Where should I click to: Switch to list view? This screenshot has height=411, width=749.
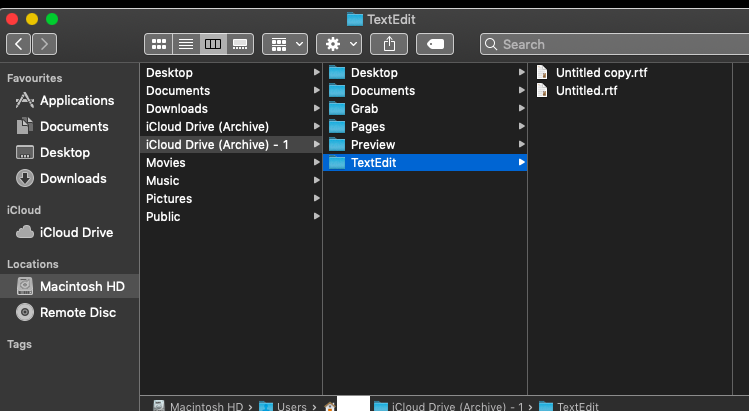(186, 44)
